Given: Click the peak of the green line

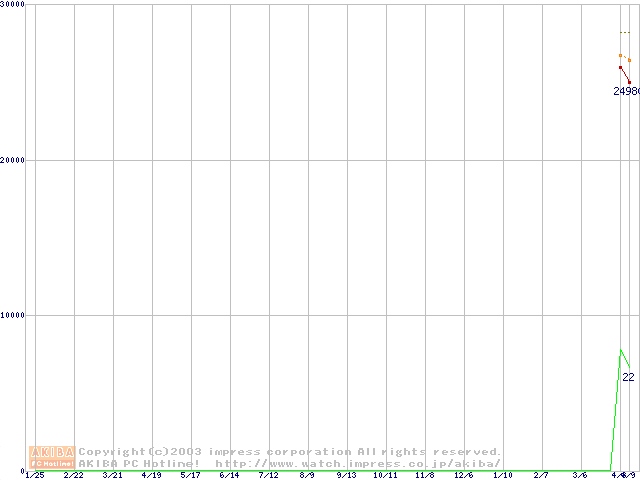Looking at the screenshot, I should tap(621, 350).
